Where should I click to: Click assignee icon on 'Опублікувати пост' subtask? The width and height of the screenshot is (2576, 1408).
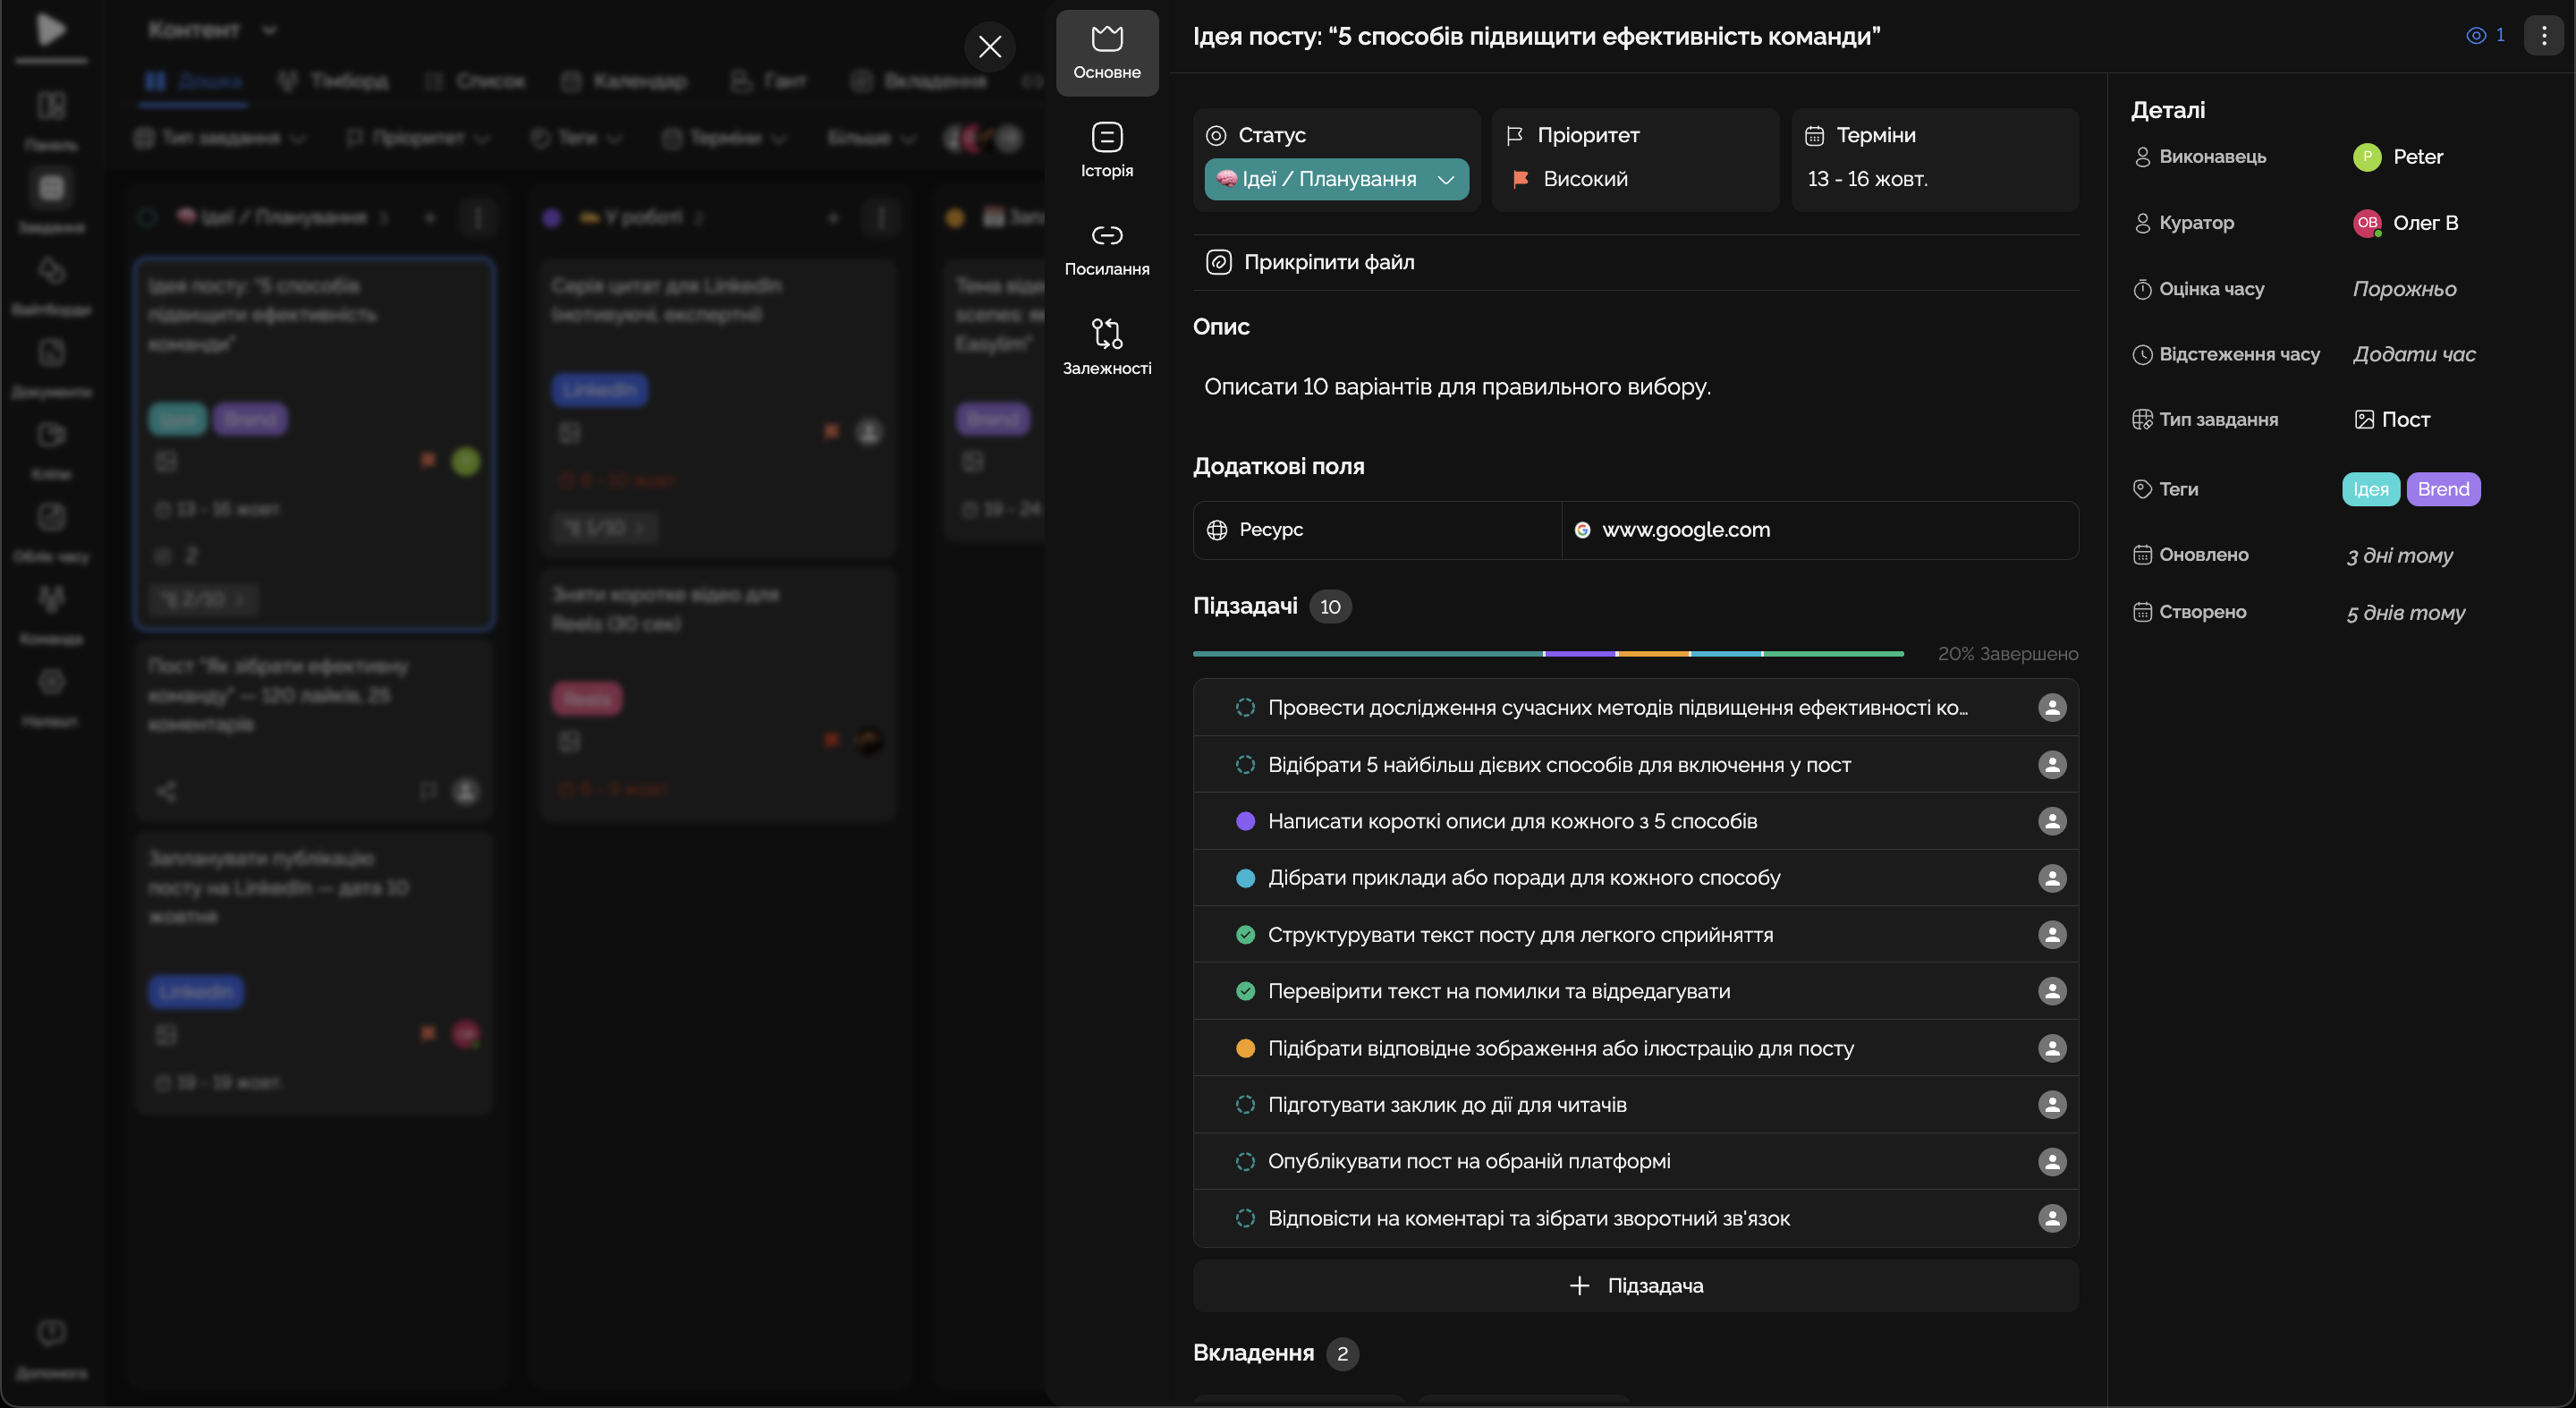click(x=2051, y=1161)
